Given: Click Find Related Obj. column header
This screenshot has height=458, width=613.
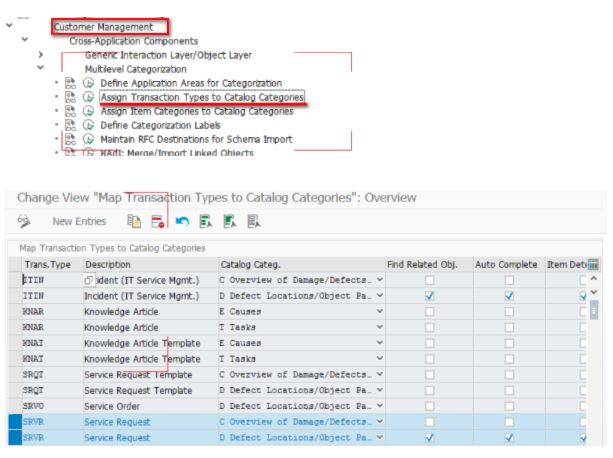Looking at the screenshot, I should click(429, 265).
